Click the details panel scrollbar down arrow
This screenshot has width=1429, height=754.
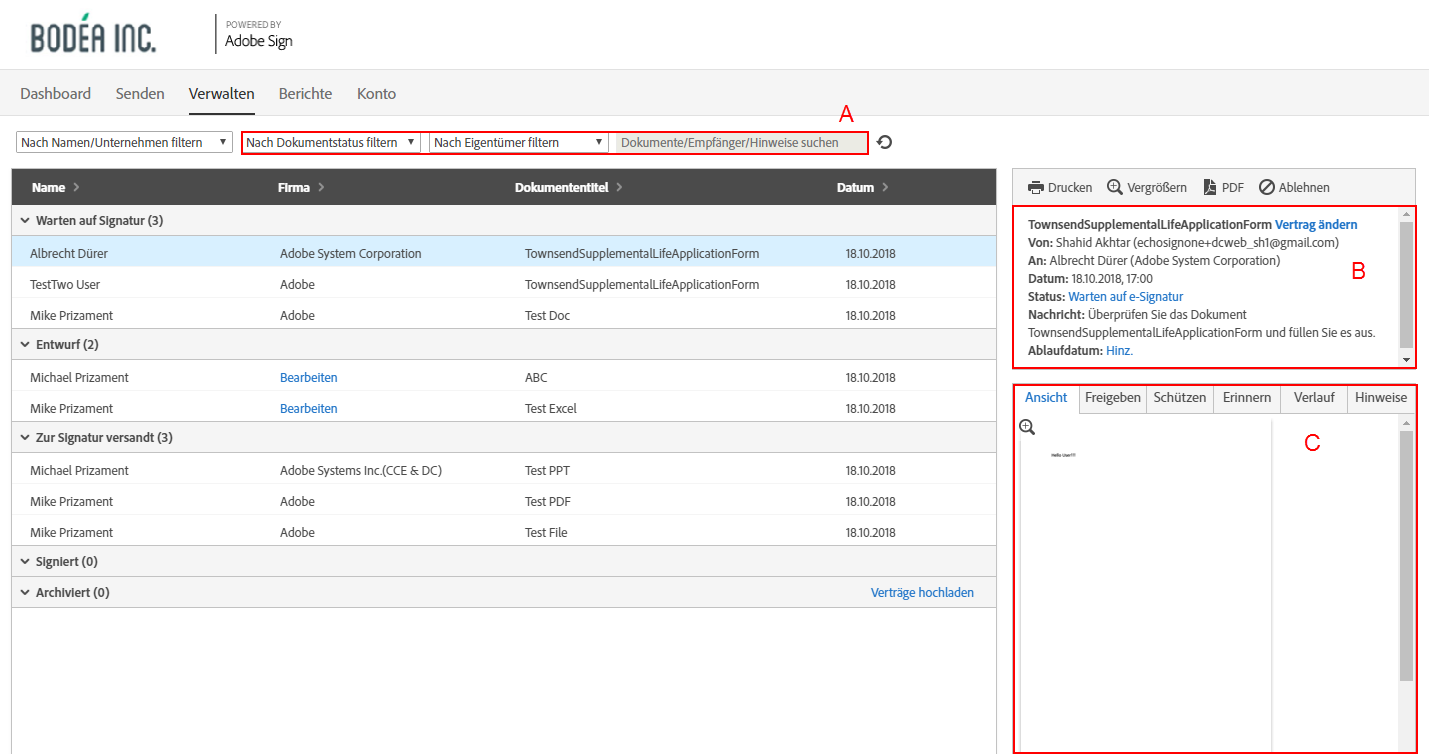pos(1407,360)
